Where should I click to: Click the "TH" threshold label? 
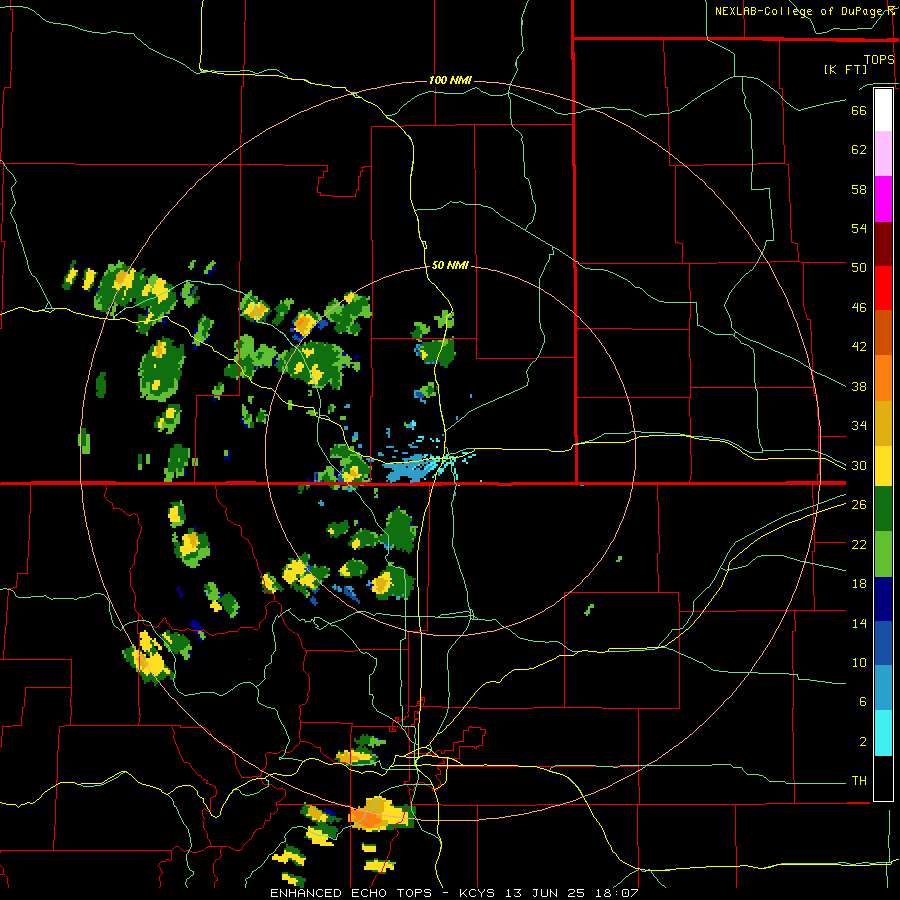pyautogui.click(x=859, y=781)
